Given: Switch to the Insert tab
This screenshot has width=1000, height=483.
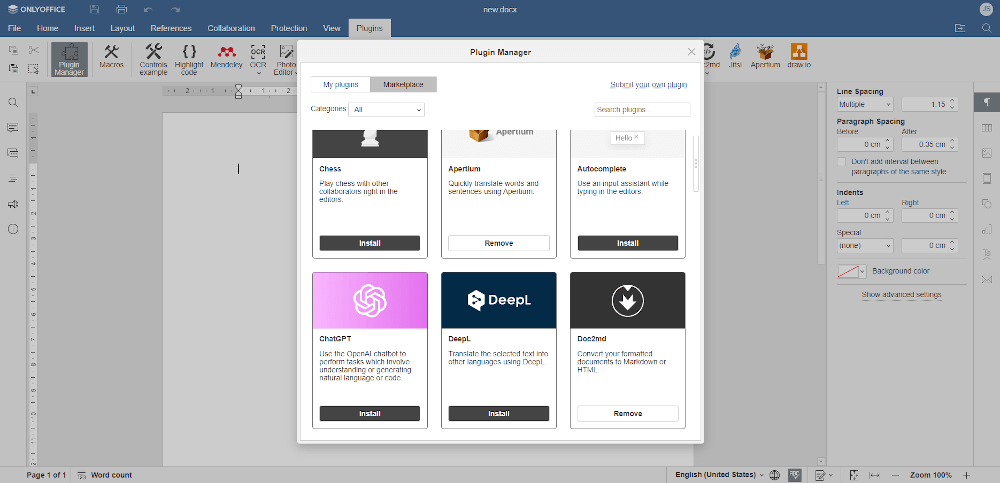Looking at the screenshot, I should pyautogui.click(x=84, y=28).
